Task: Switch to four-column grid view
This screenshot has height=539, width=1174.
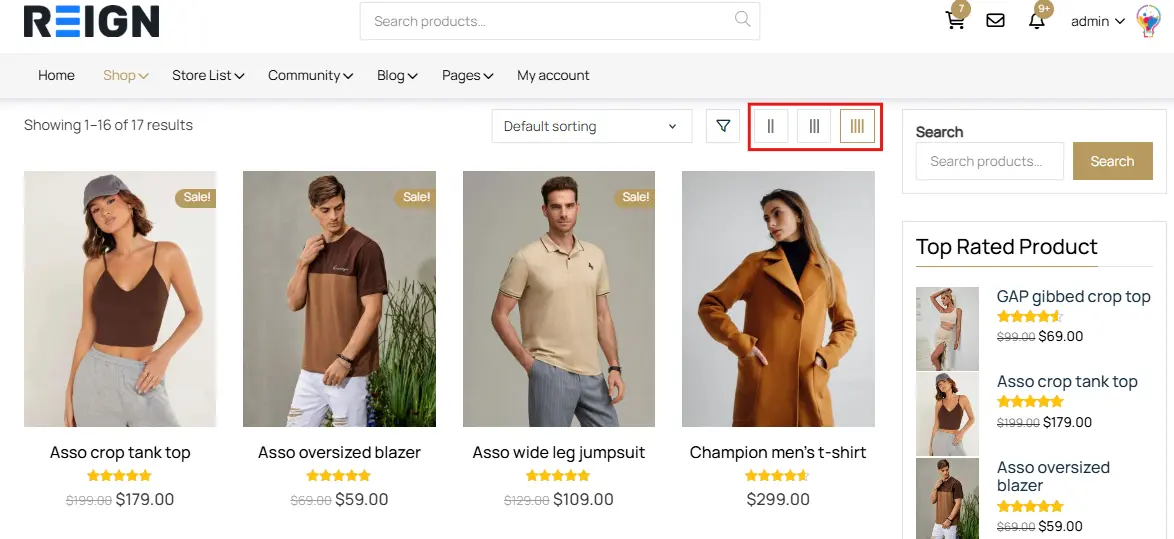Action: [857, 126]
